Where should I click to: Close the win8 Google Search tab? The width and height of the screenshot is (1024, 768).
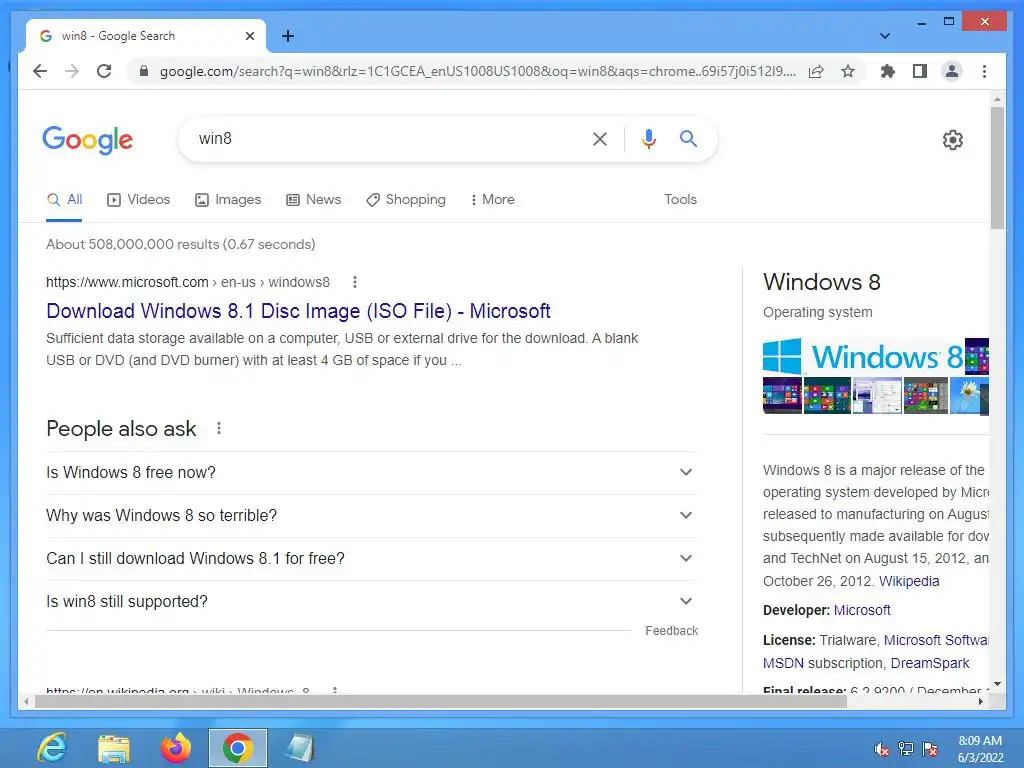tap(249, 36)
